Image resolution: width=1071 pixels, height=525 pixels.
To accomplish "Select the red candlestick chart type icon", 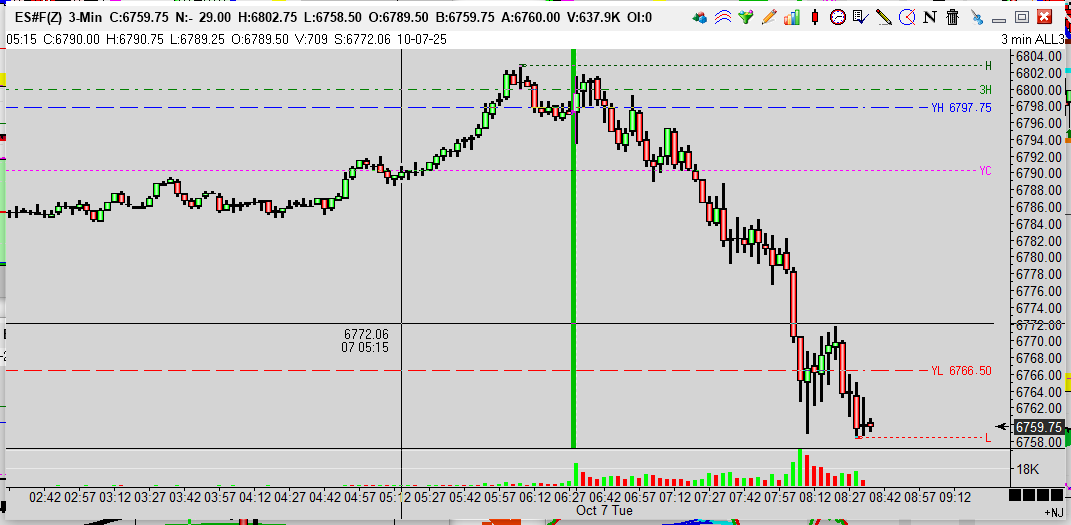I will click(x=815, y=17).
